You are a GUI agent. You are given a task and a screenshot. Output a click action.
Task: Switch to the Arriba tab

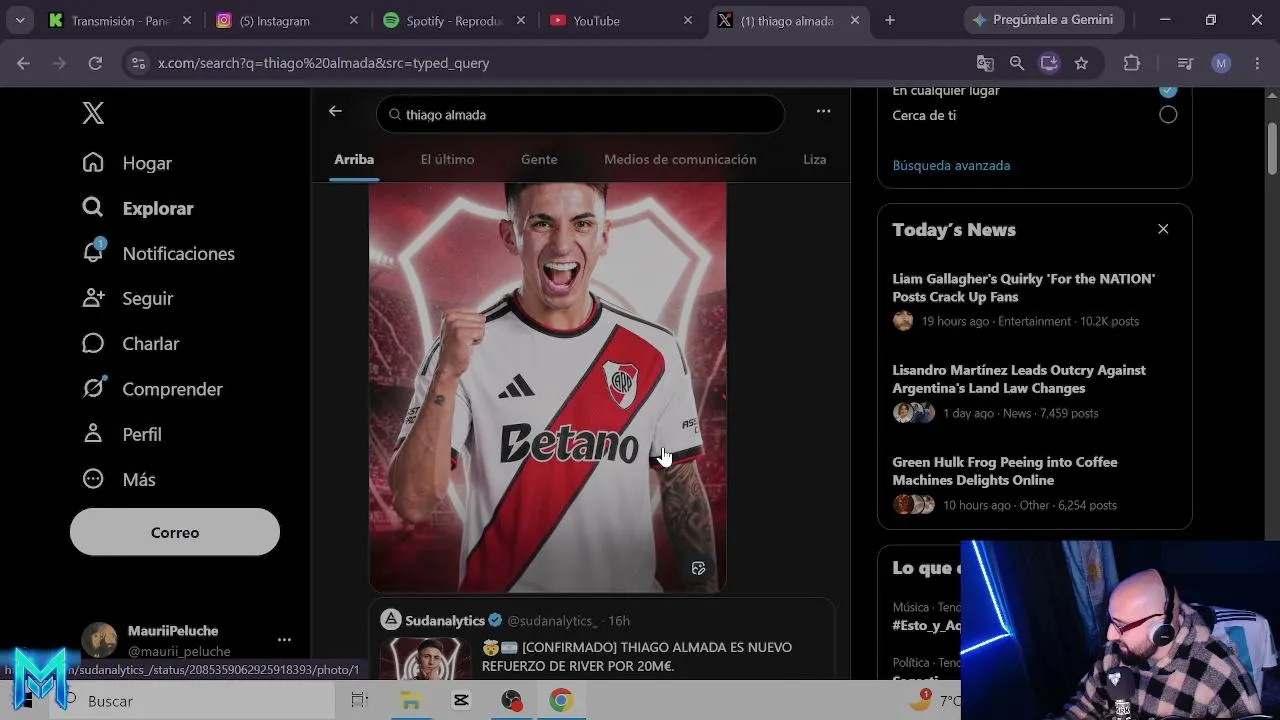354,159
